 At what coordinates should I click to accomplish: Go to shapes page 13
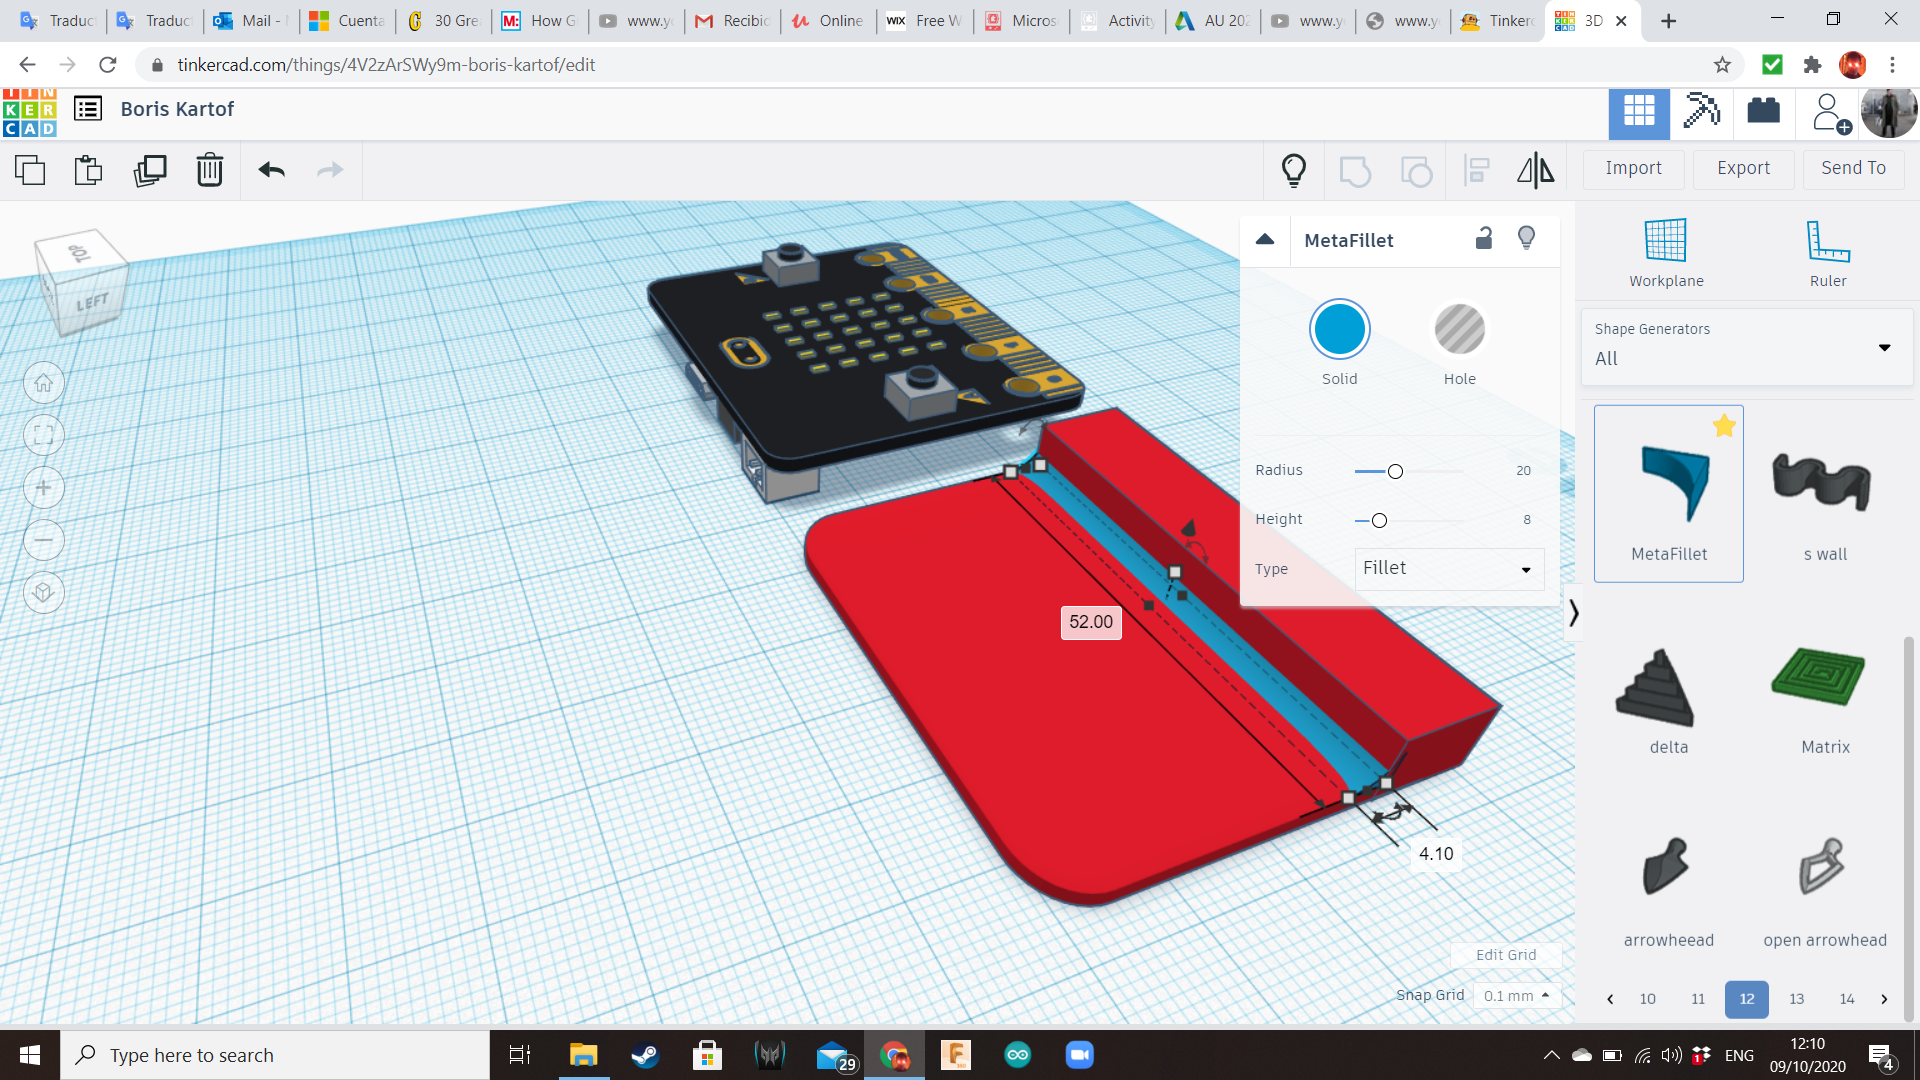[x=1796, y=999]
